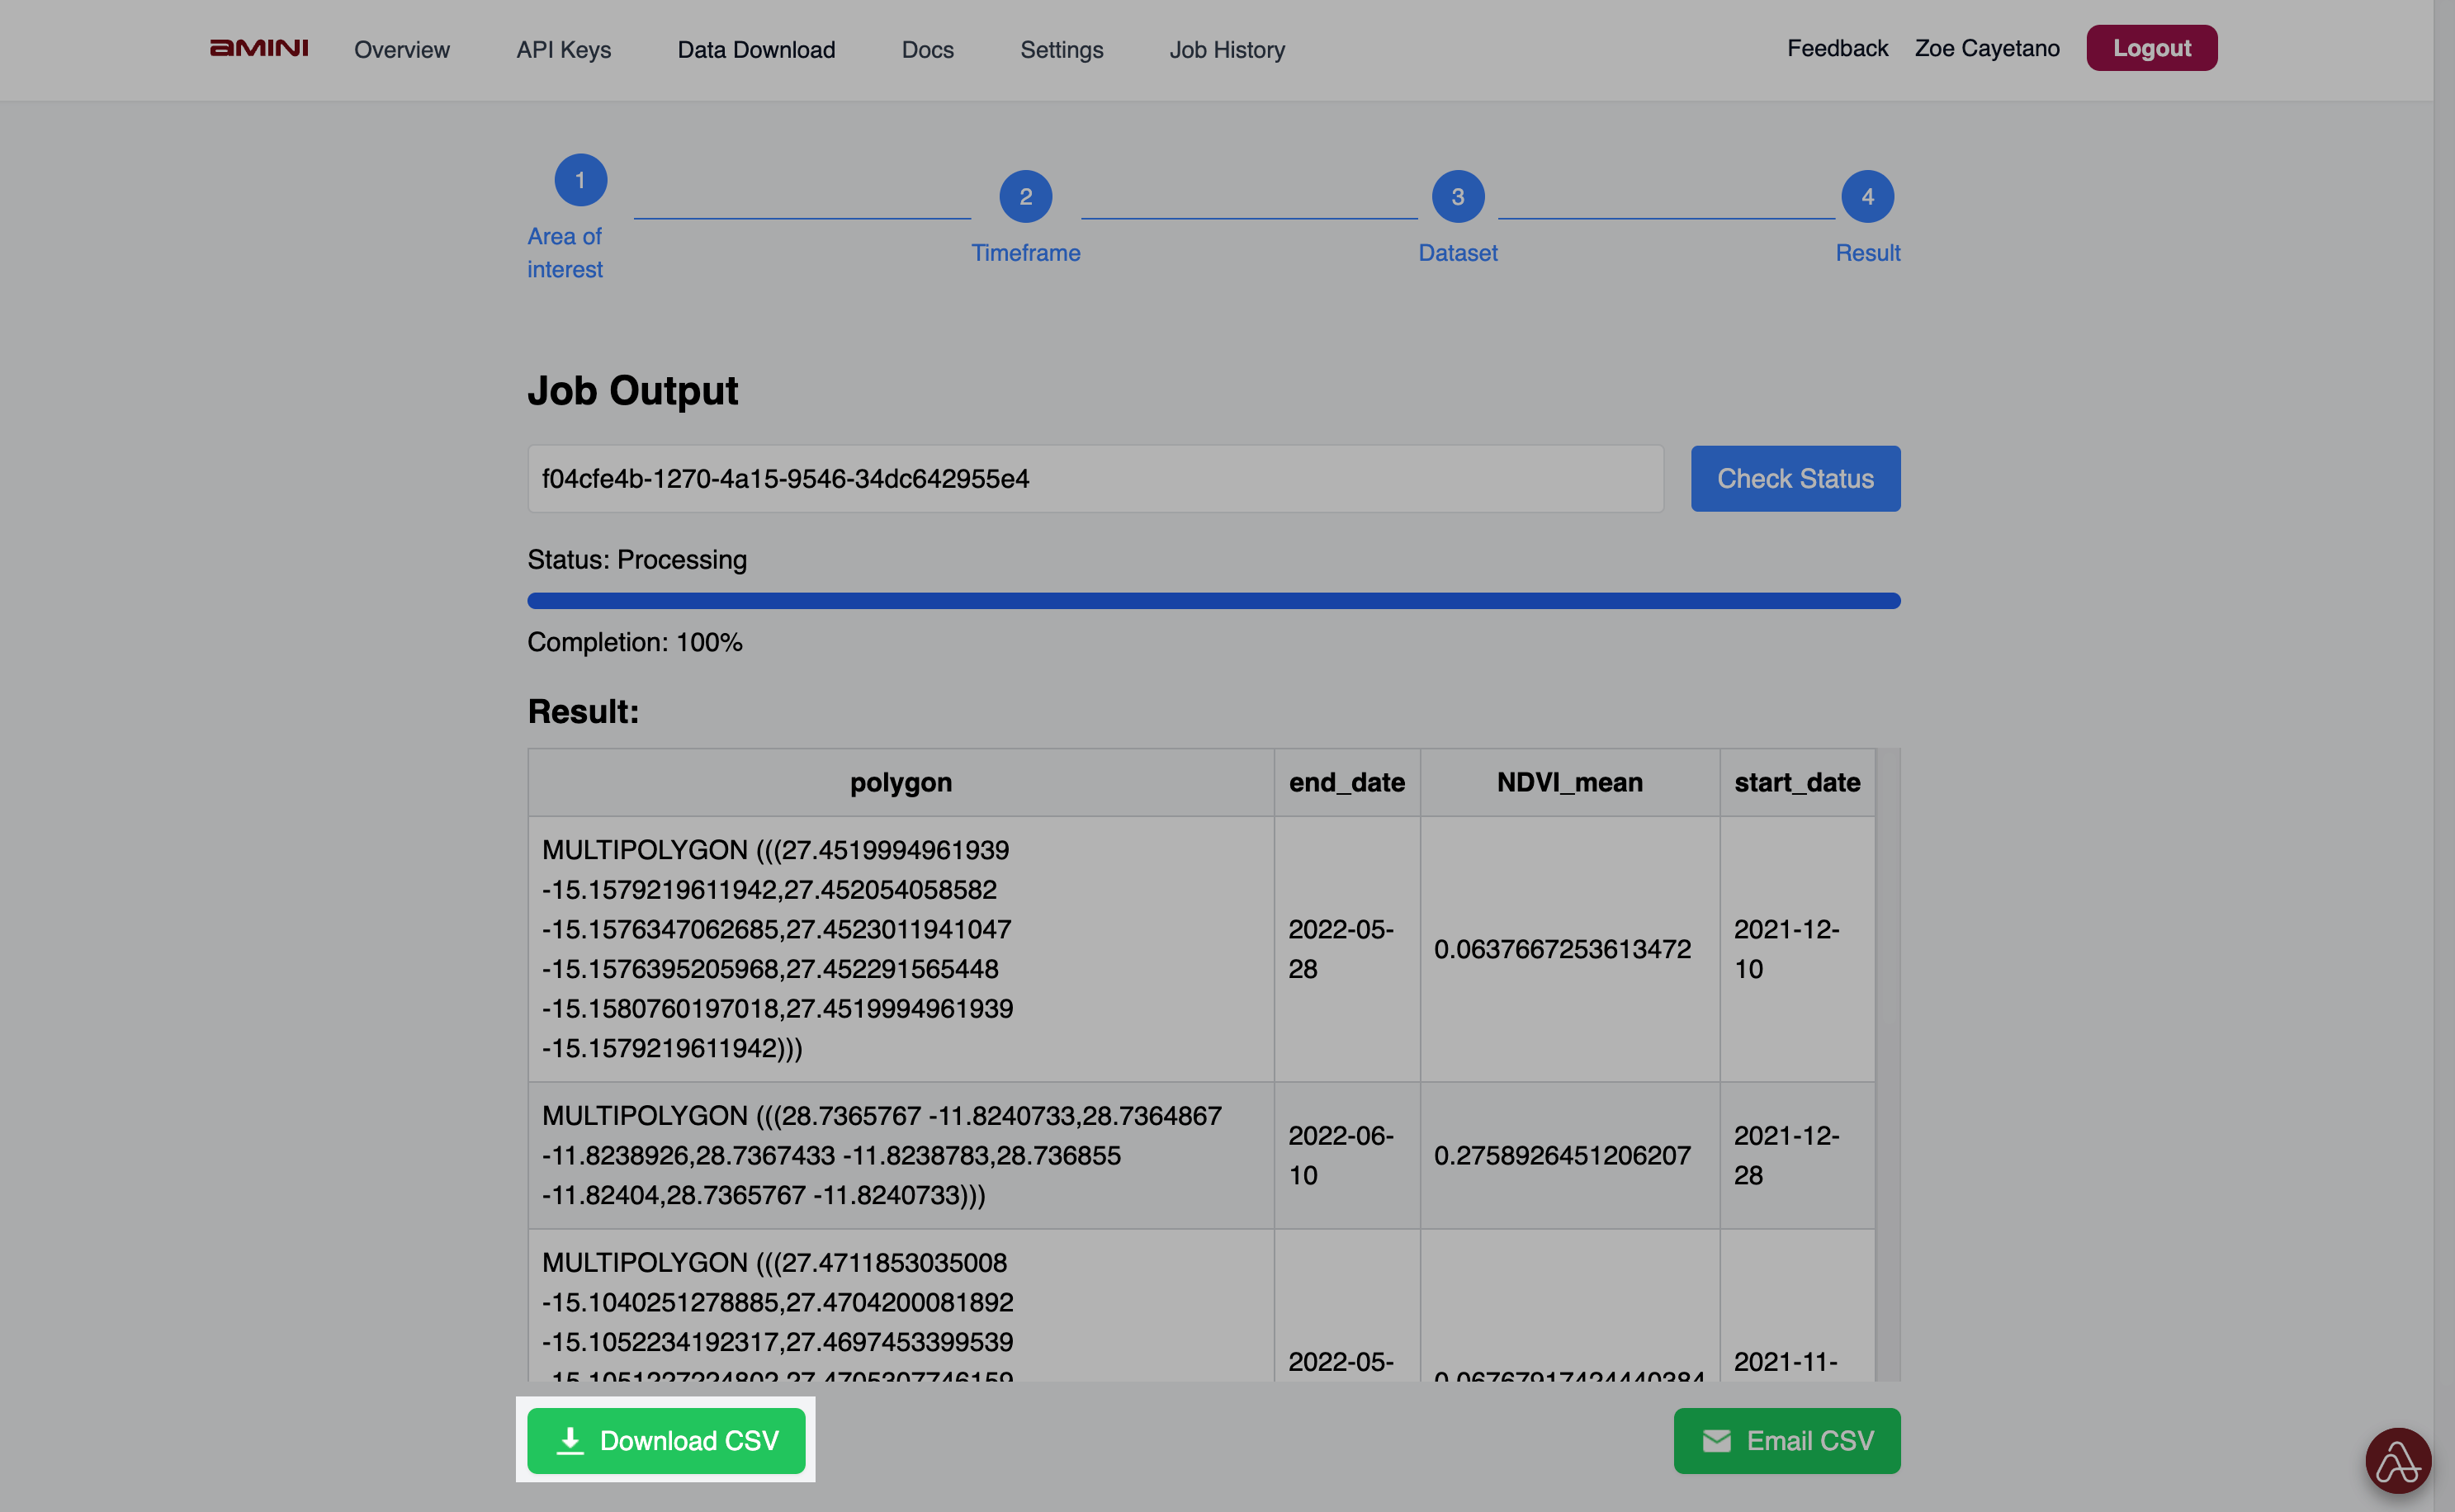
Task: View Job History
Action: coord(1227,49)
